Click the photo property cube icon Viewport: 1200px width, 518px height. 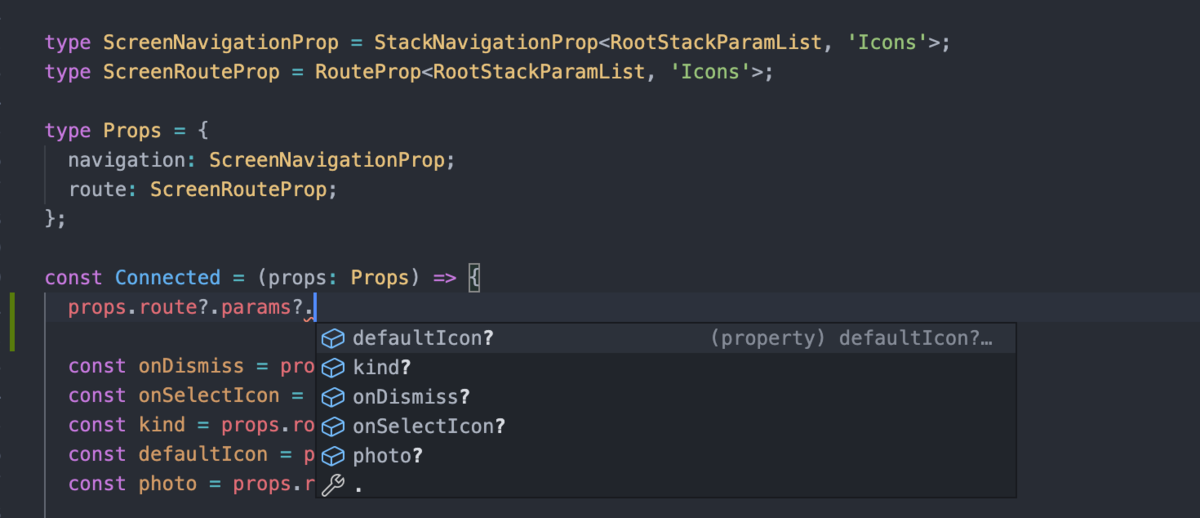(x=333, y=456)
